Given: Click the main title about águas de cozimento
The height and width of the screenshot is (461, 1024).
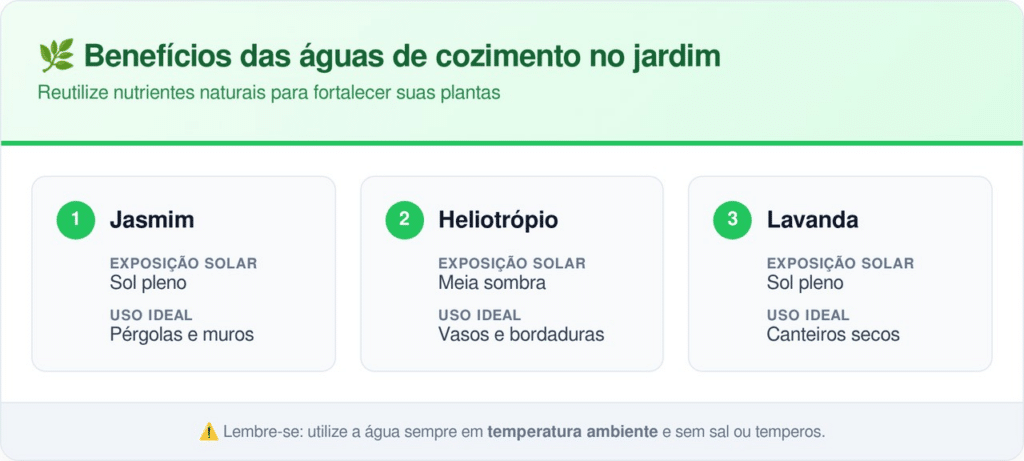Looking at the screenshot, I should click(402, 57).
